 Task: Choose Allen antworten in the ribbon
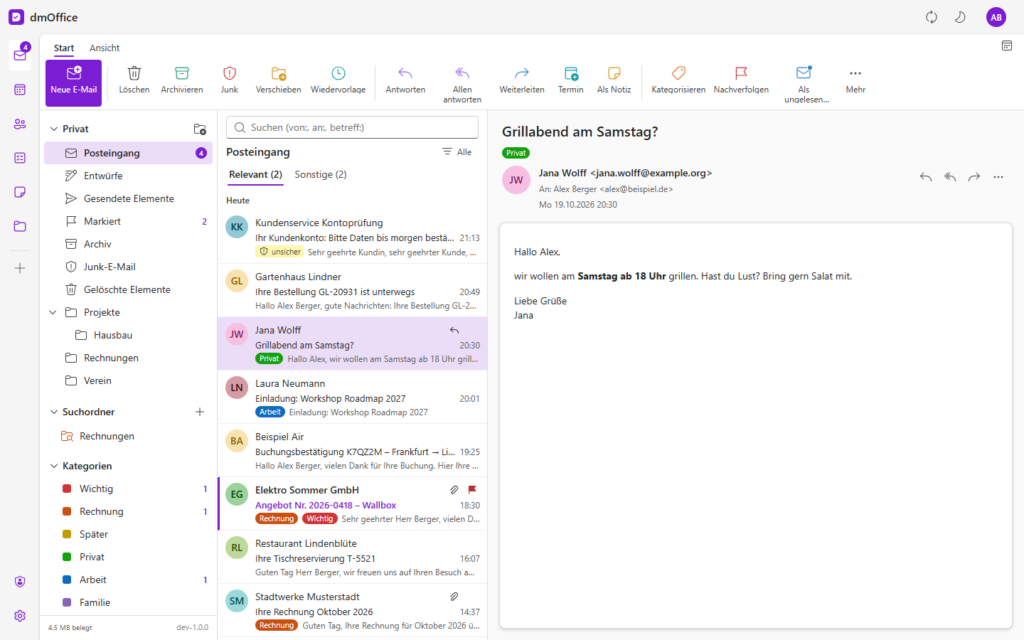[462, 84]
